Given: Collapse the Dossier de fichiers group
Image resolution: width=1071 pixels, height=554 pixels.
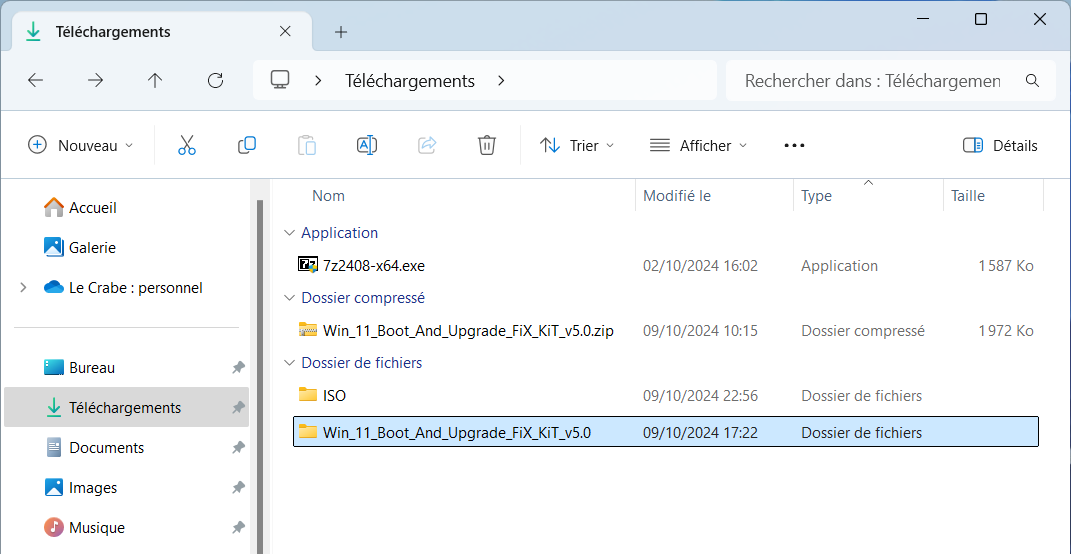Looking at the screenshot, I should [289, 363].
